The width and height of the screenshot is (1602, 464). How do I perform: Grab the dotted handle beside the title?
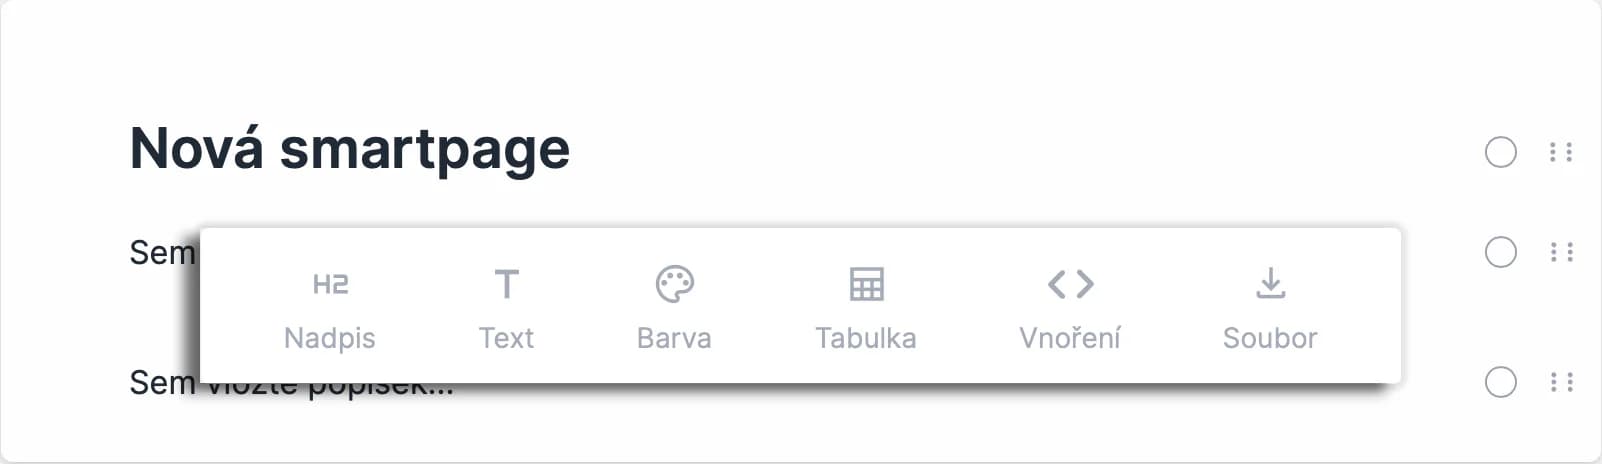pos(1561,152)
